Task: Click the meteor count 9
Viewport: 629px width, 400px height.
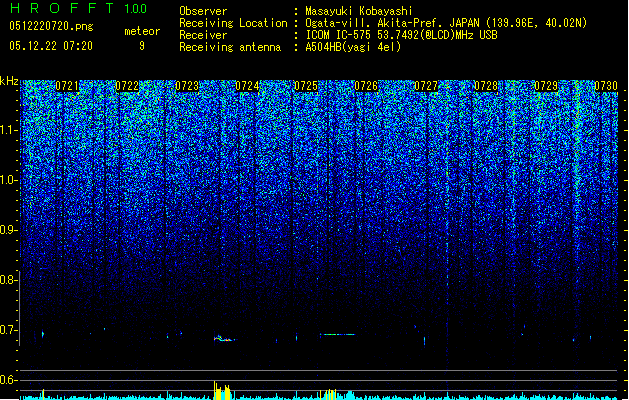Action: [142, 46]
